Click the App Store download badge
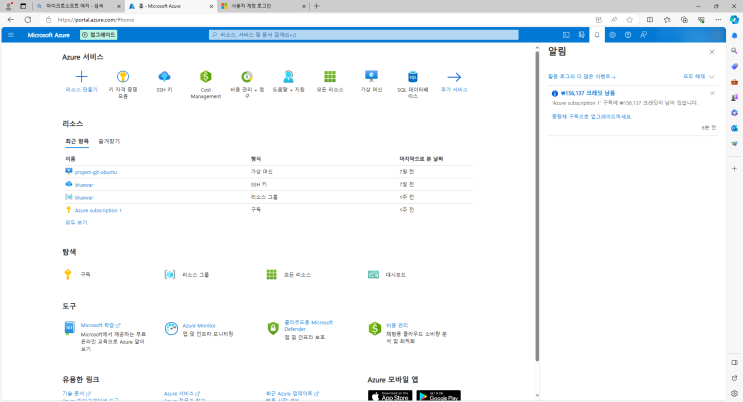 coord(390,396)
